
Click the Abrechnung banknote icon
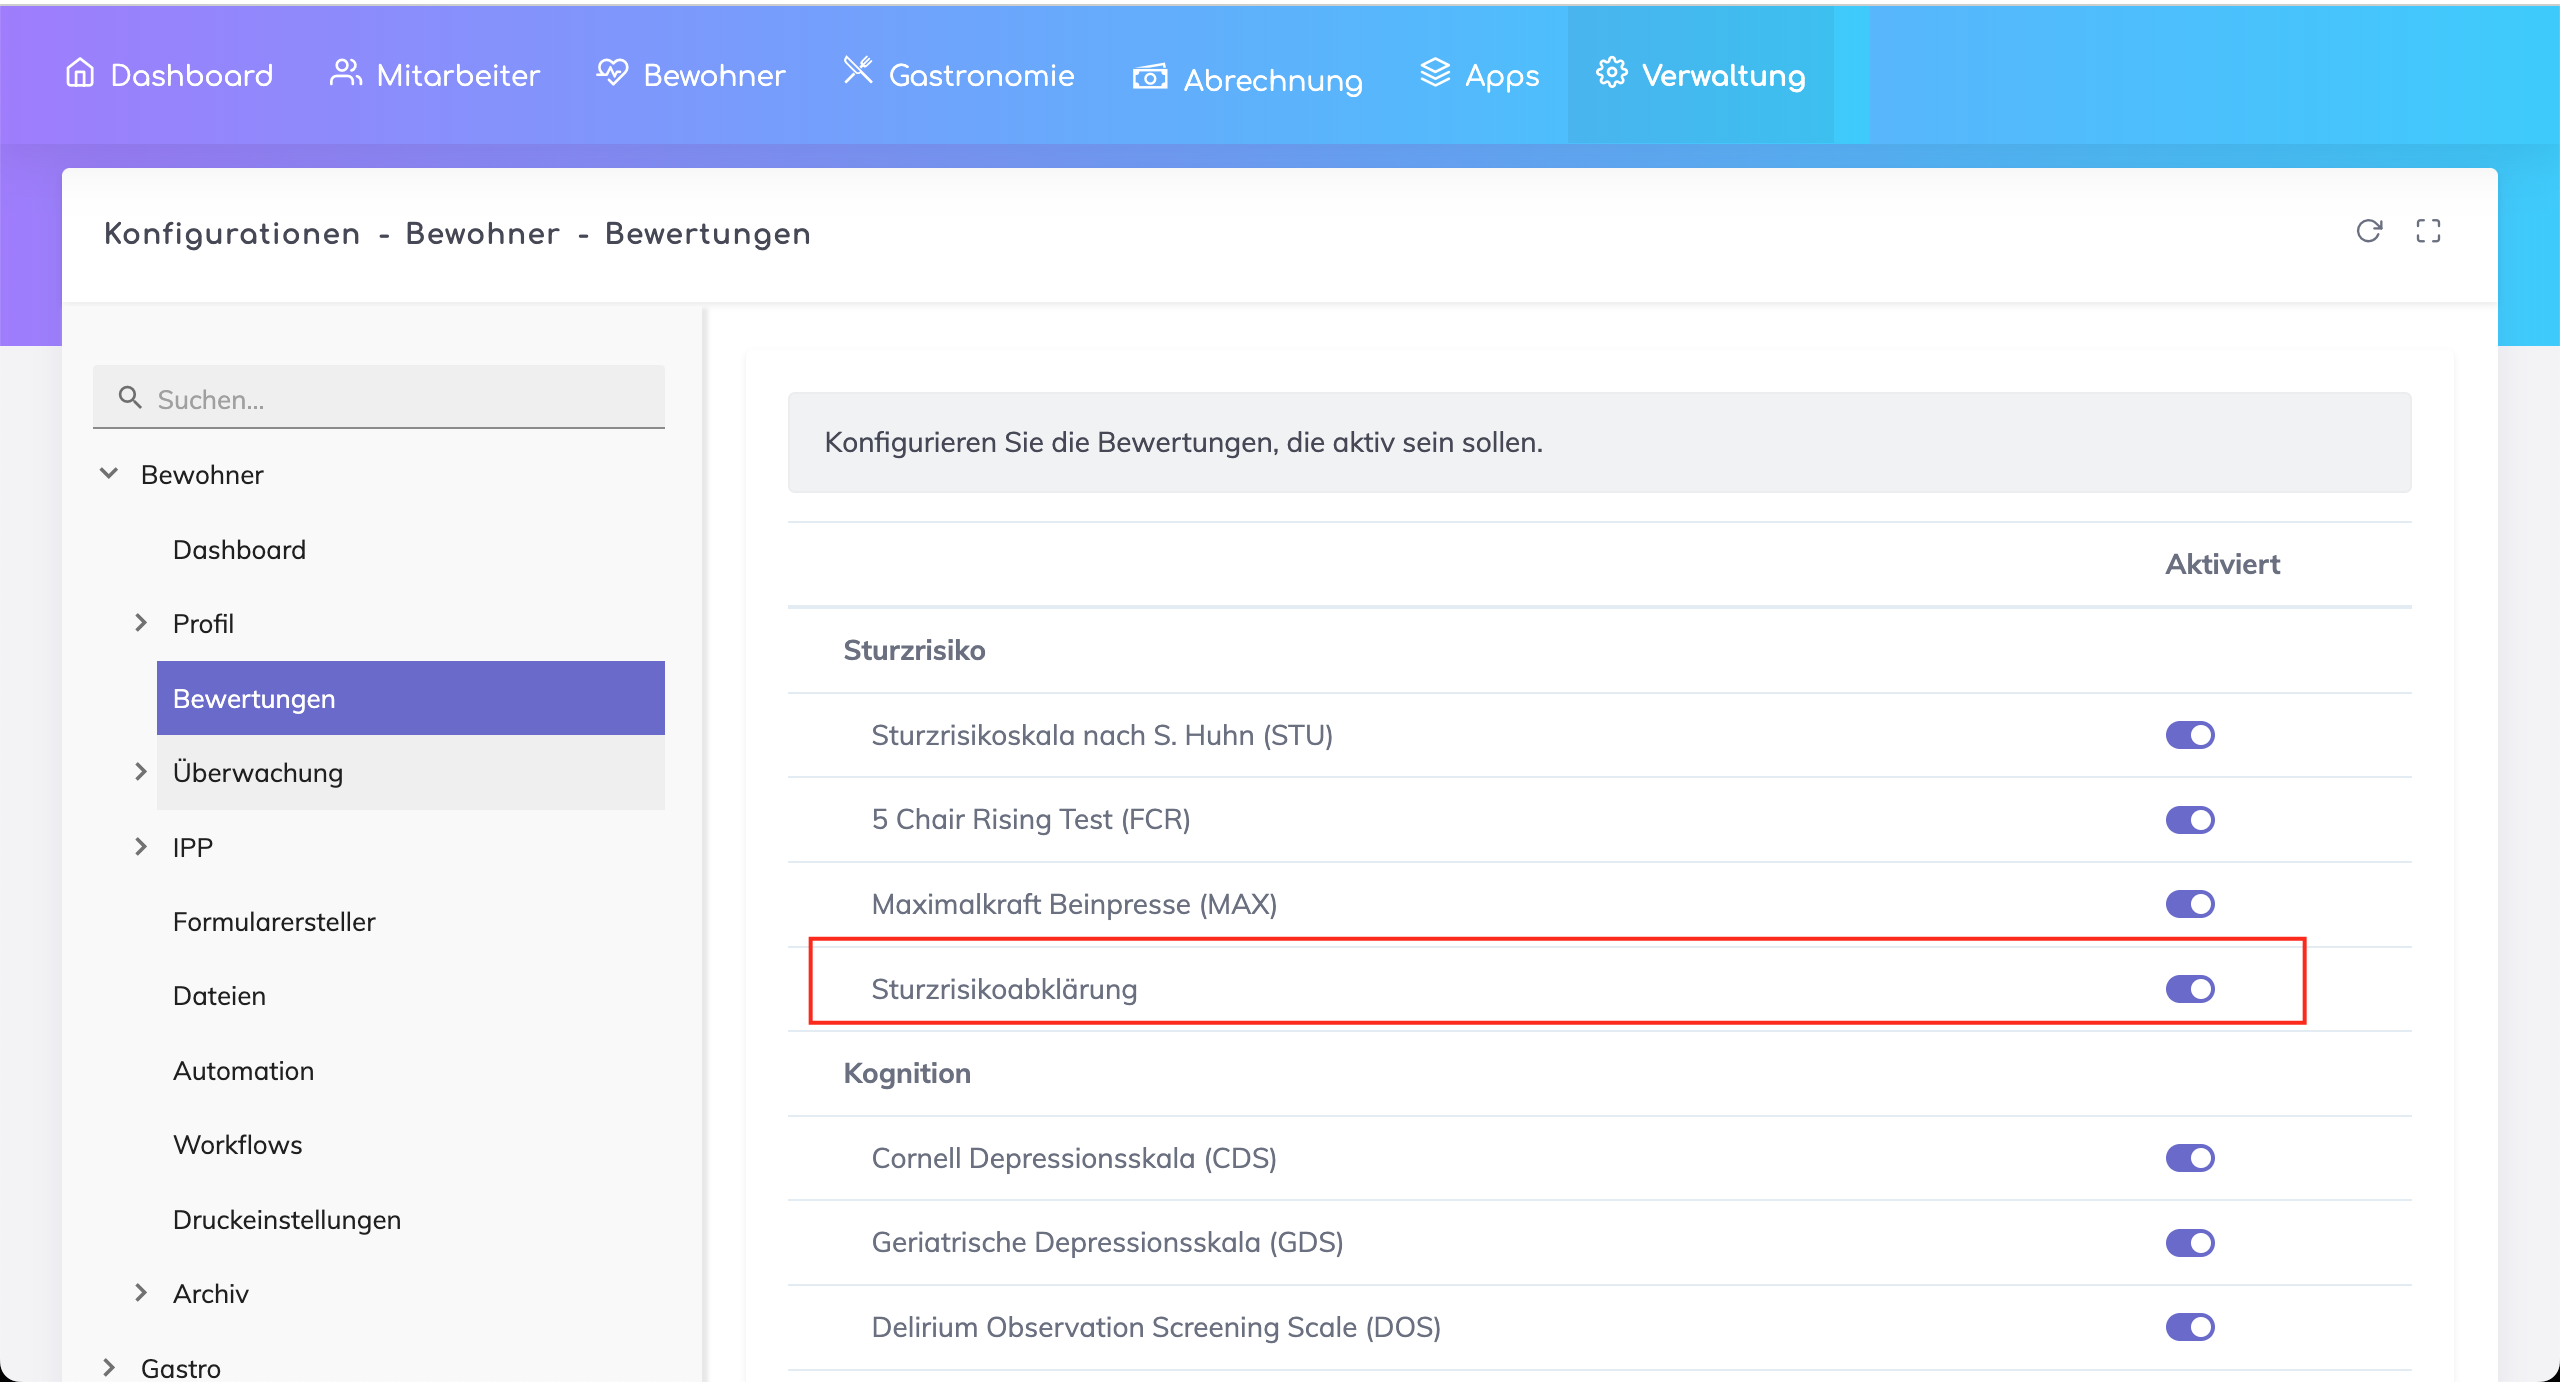click(1149, 77)
